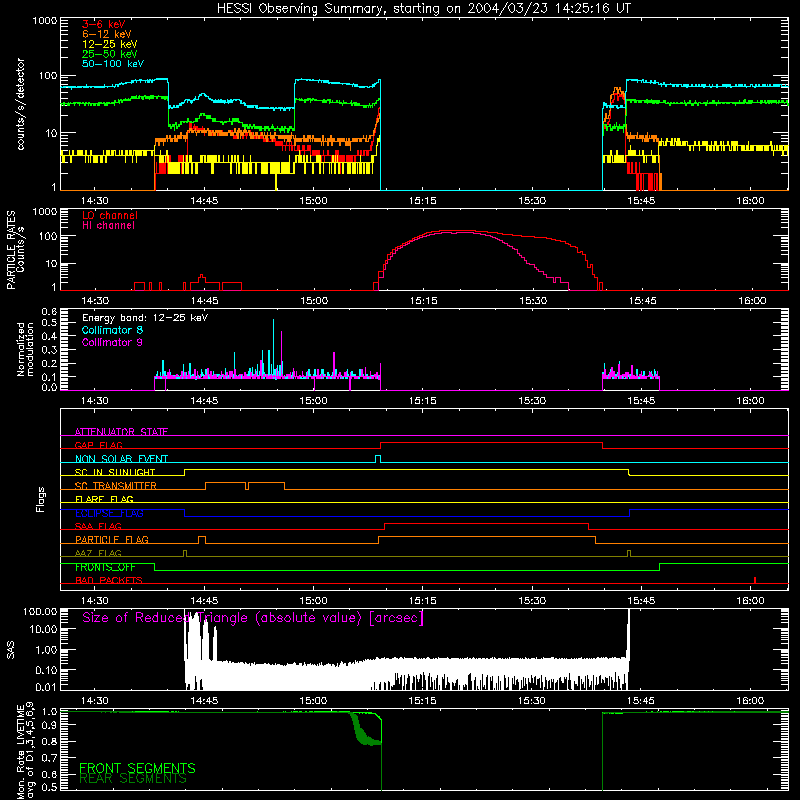Click the GAP_FLAG label
800x800 pixels.
tap(99, 445)
